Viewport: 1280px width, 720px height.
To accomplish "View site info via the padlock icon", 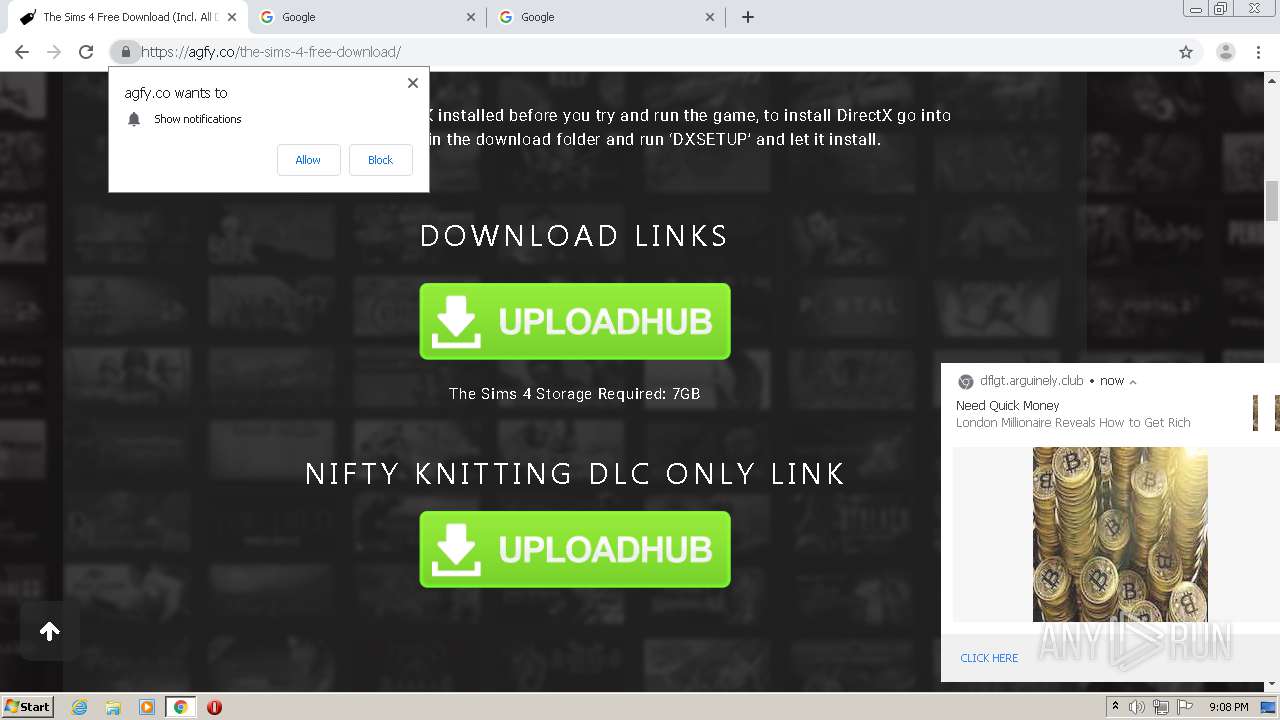I will pos(125,52).
